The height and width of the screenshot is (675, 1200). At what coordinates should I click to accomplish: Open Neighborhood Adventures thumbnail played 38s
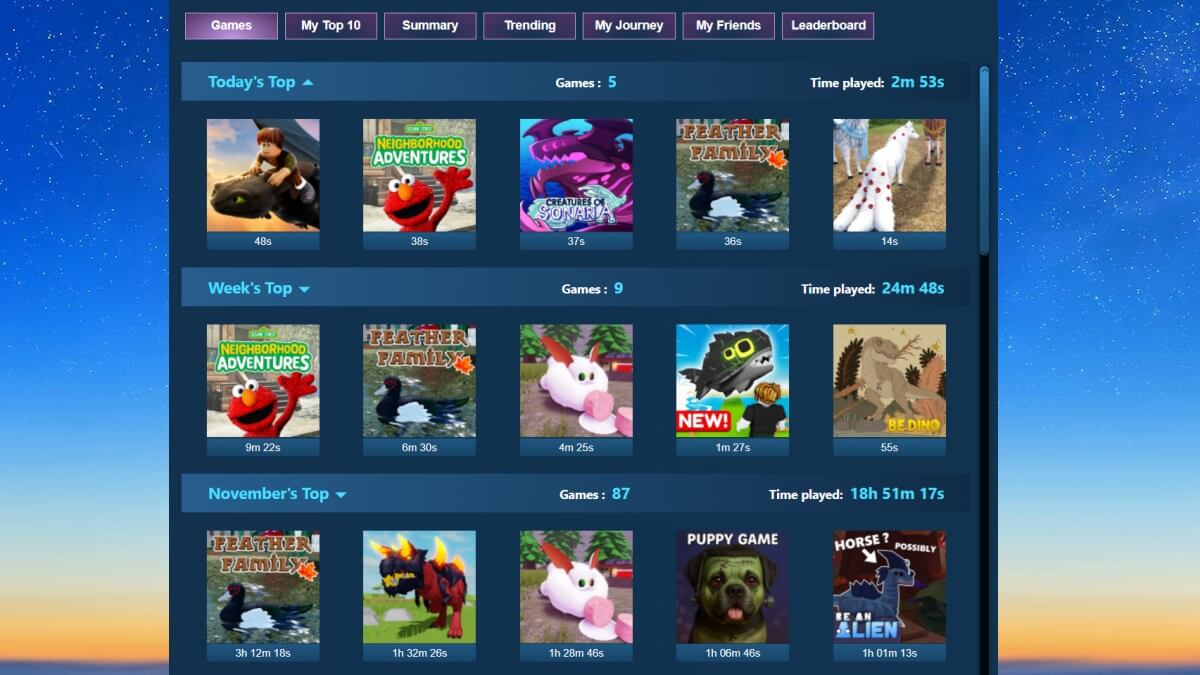419,176
